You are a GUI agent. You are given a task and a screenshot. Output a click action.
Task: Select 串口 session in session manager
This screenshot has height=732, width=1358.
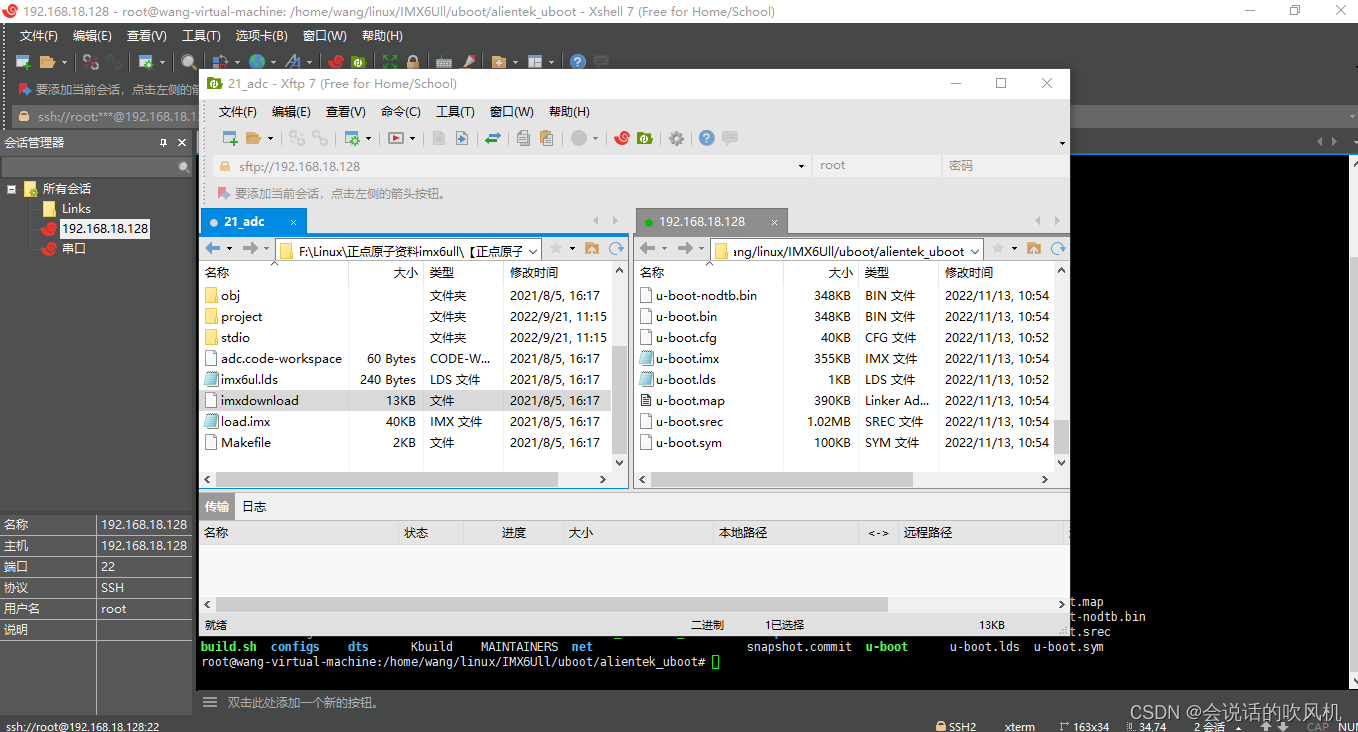(x=74, y=248)
